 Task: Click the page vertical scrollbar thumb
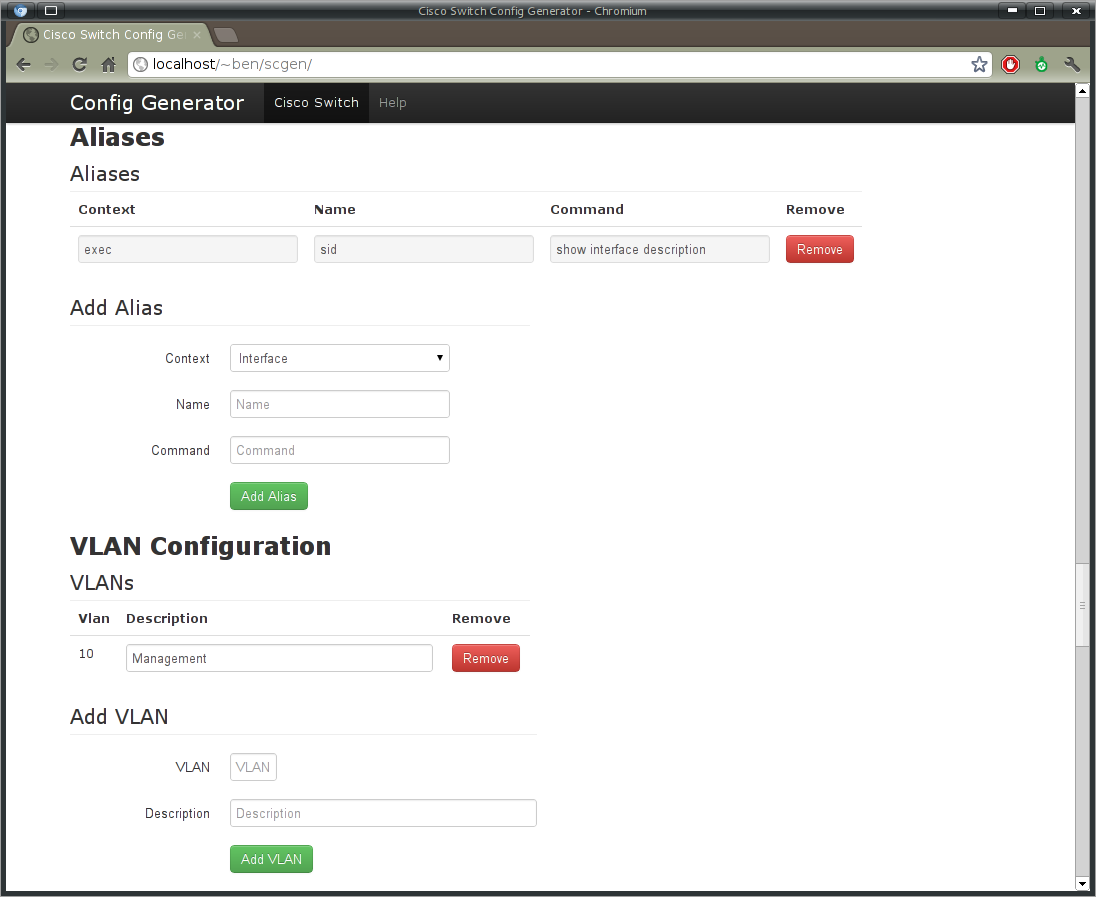pyautogui.click(x=1081, y=605)
